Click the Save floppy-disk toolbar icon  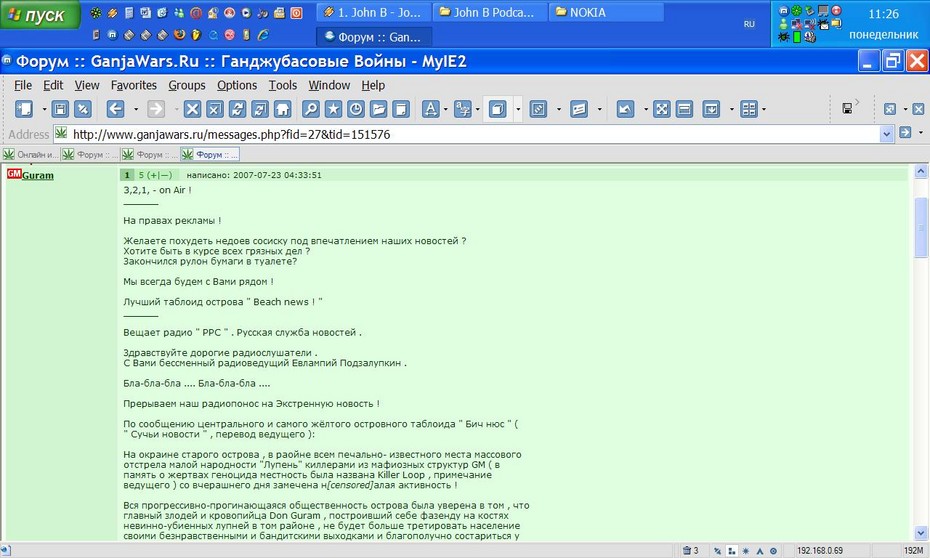click(x=60, y=109)
